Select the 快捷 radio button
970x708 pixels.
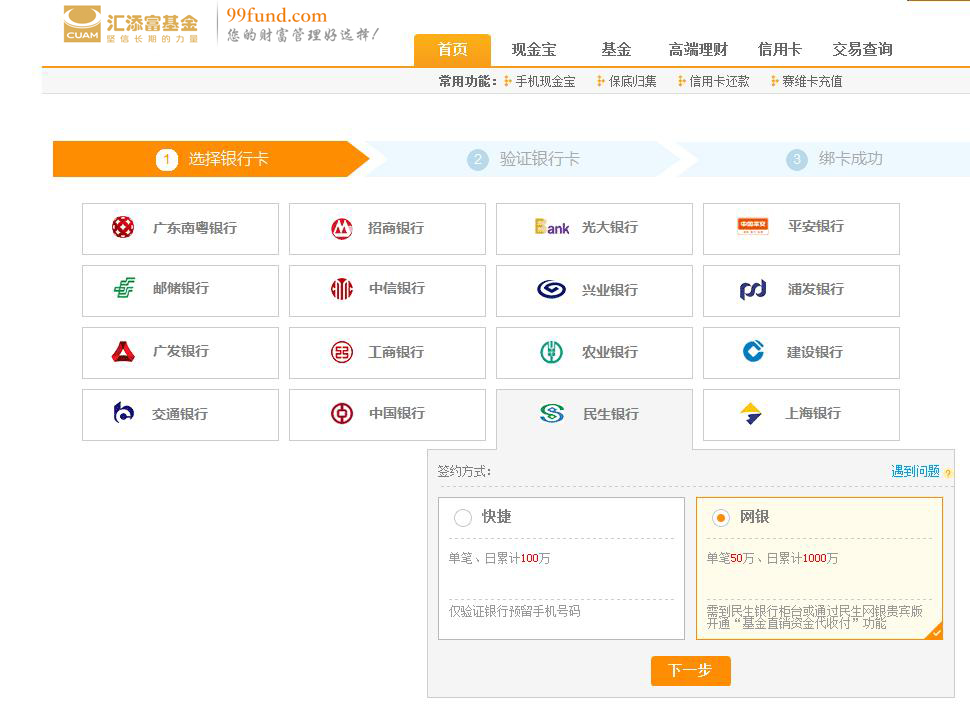coord(463,518)
